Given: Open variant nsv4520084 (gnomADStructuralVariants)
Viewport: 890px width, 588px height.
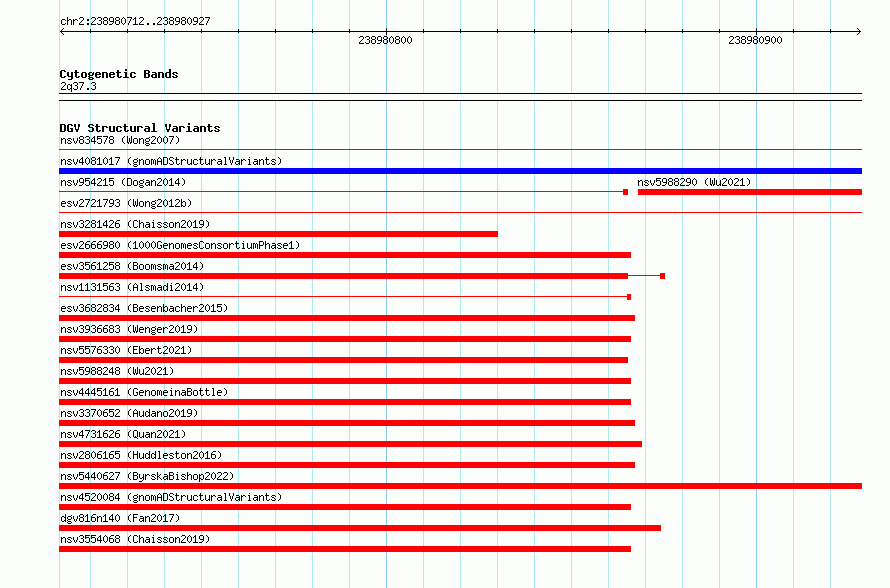Looking at the screenshot, I should coord(171,497).
